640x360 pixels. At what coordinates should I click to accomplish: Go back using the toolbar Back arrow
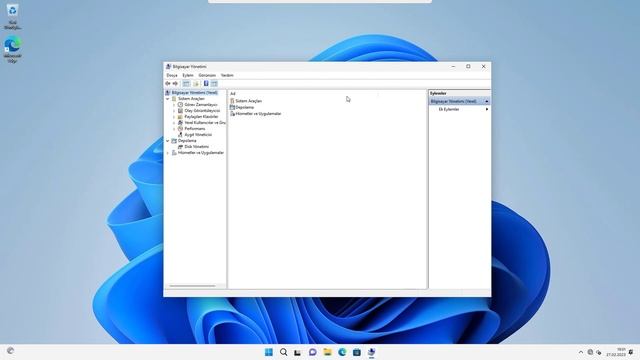168,84
